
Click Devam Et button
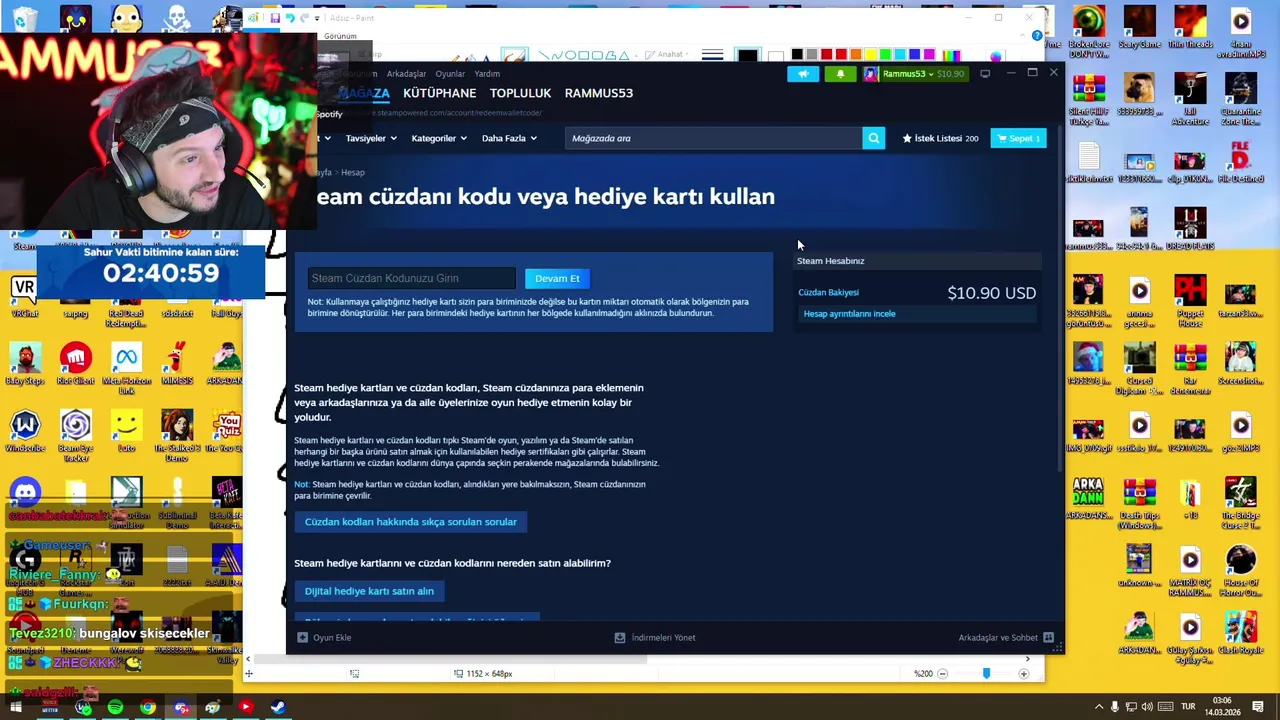click(x=557, y=279)
